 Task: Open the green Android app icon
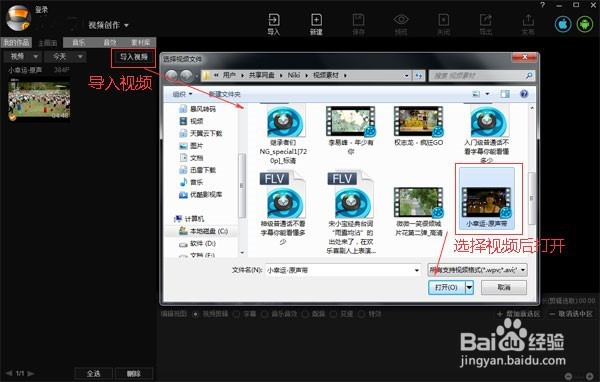[x=585, y=24]
